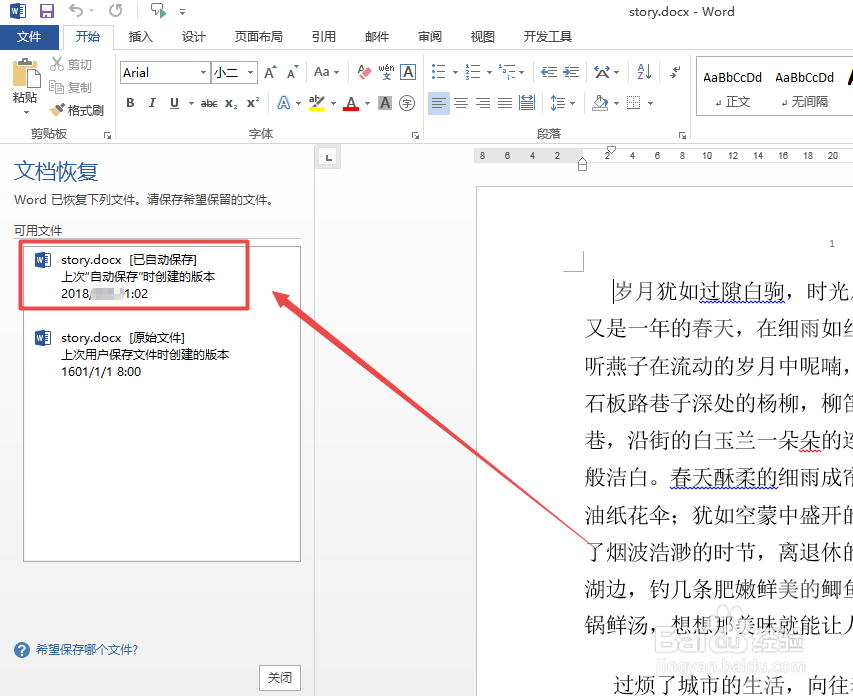Click the tab stop selector box
Screen dimensions: 853x696
pos(328,158)
